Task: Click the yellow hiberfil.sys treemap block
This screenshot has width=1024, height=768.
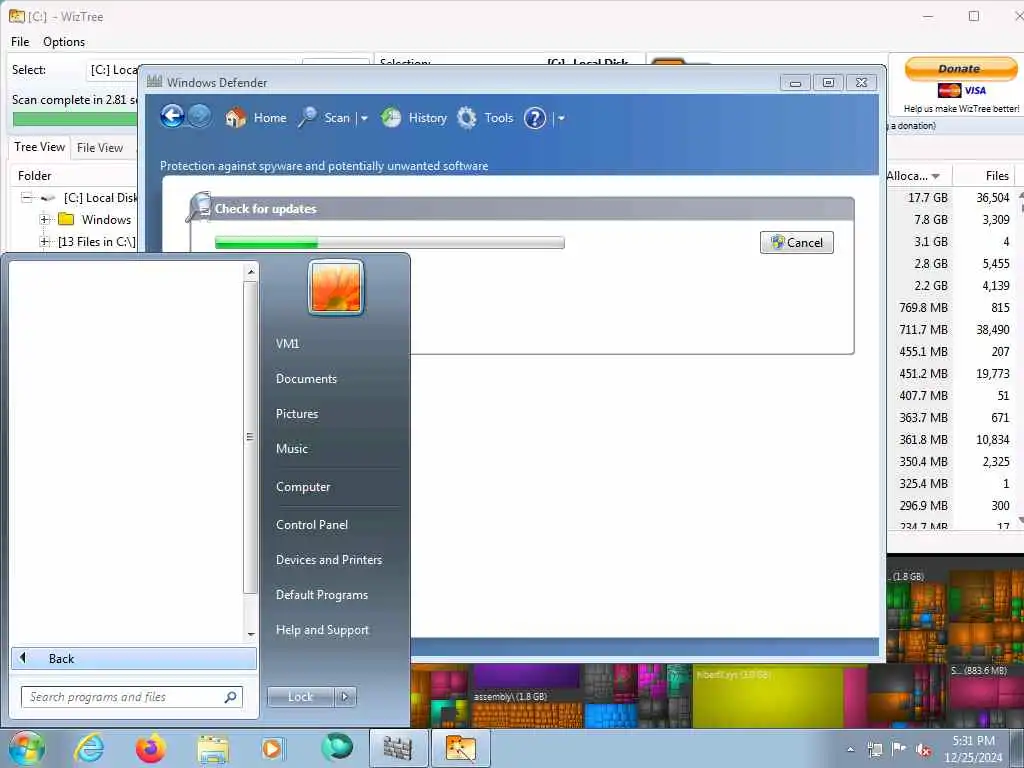Action: click(767, 696)
